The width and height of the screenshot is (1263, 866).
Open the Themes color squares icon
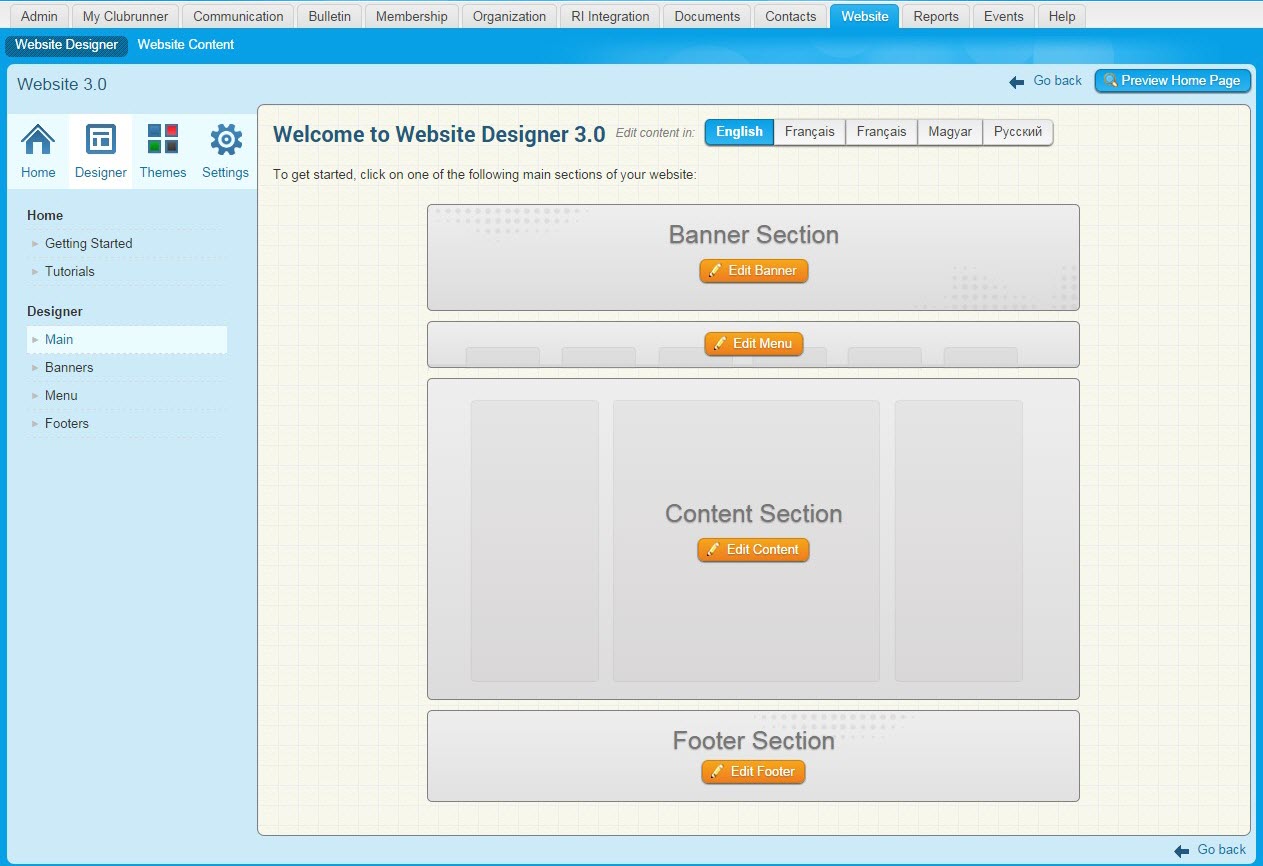pyautogui.click(x=163, y=139)
